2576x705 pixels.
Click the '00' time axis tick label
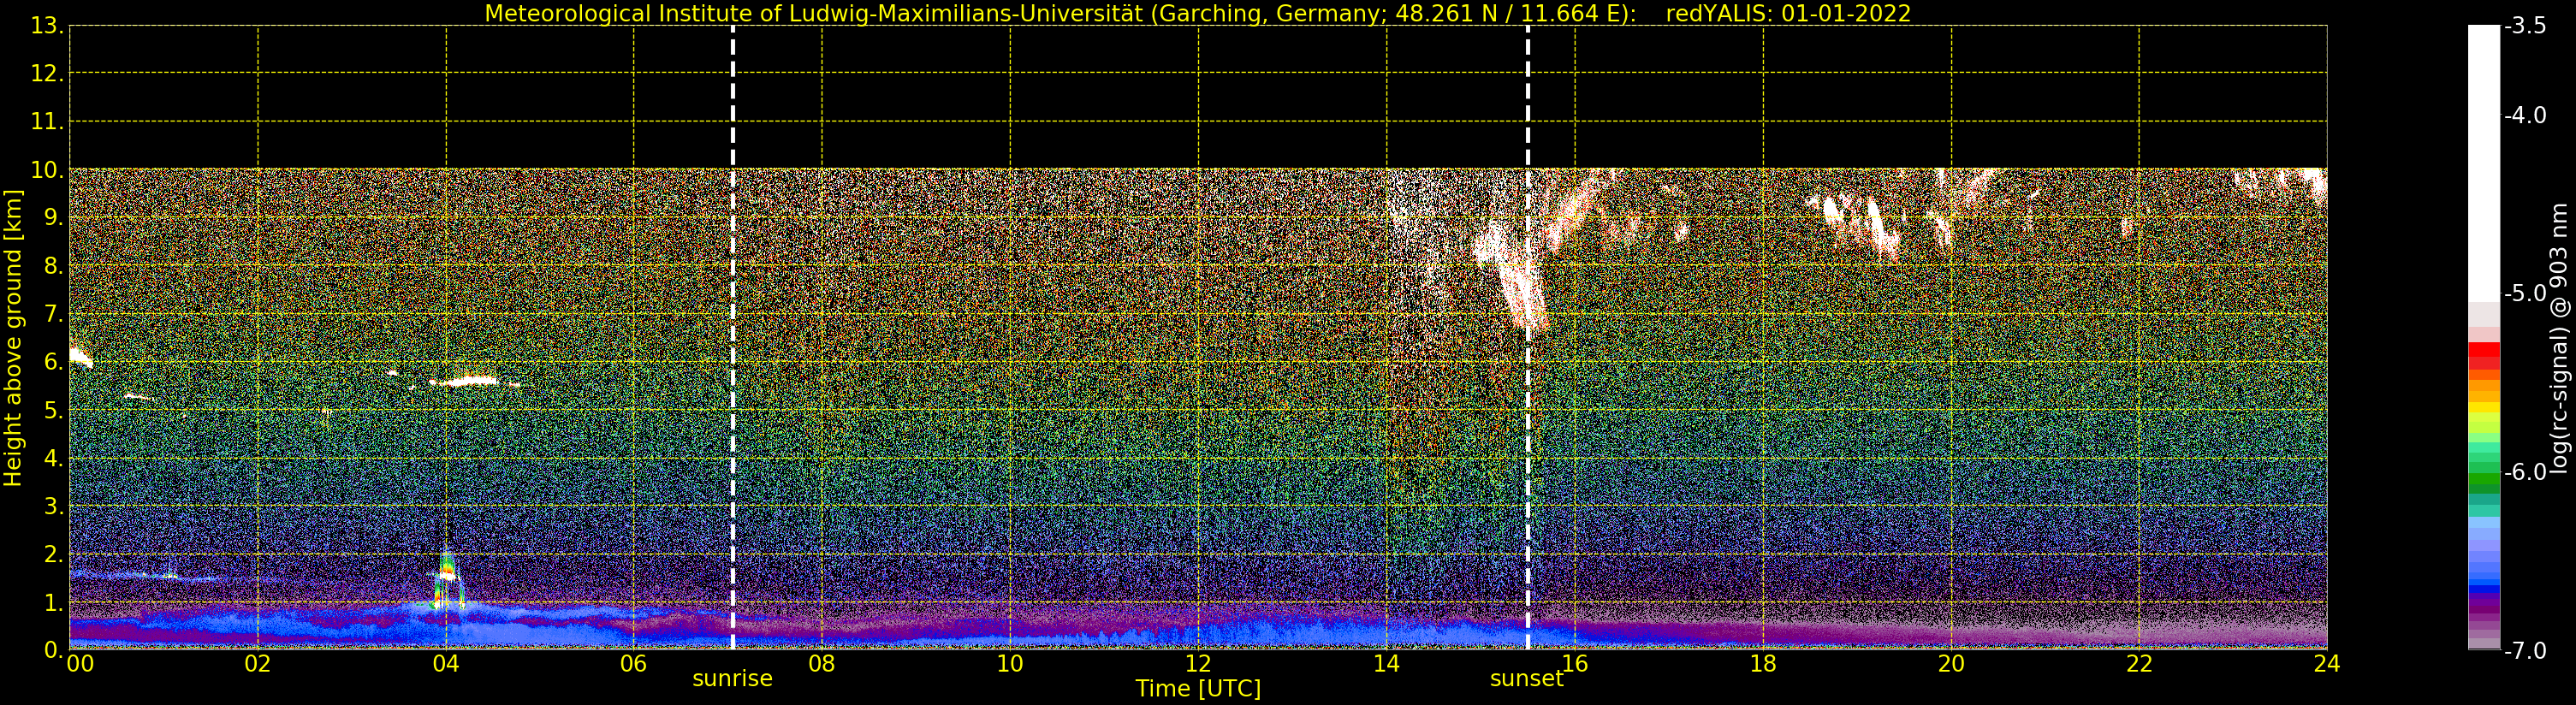coord(80,664)
